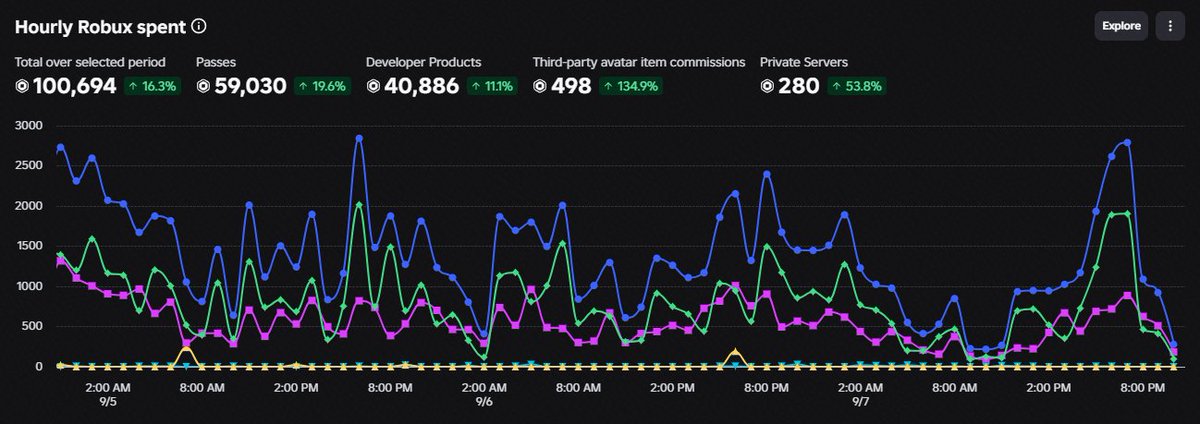The width and height of the screenshot is (1200, 424).
Task: Open the Explore button
Action: point(1121,26)
